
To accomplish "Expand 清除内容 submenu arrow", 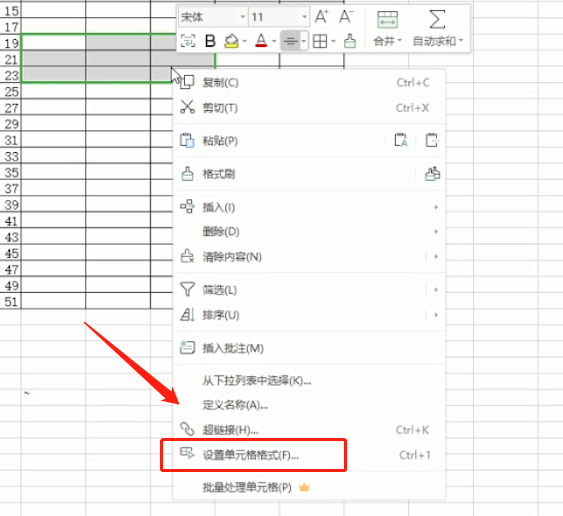I will coord(436,257).
